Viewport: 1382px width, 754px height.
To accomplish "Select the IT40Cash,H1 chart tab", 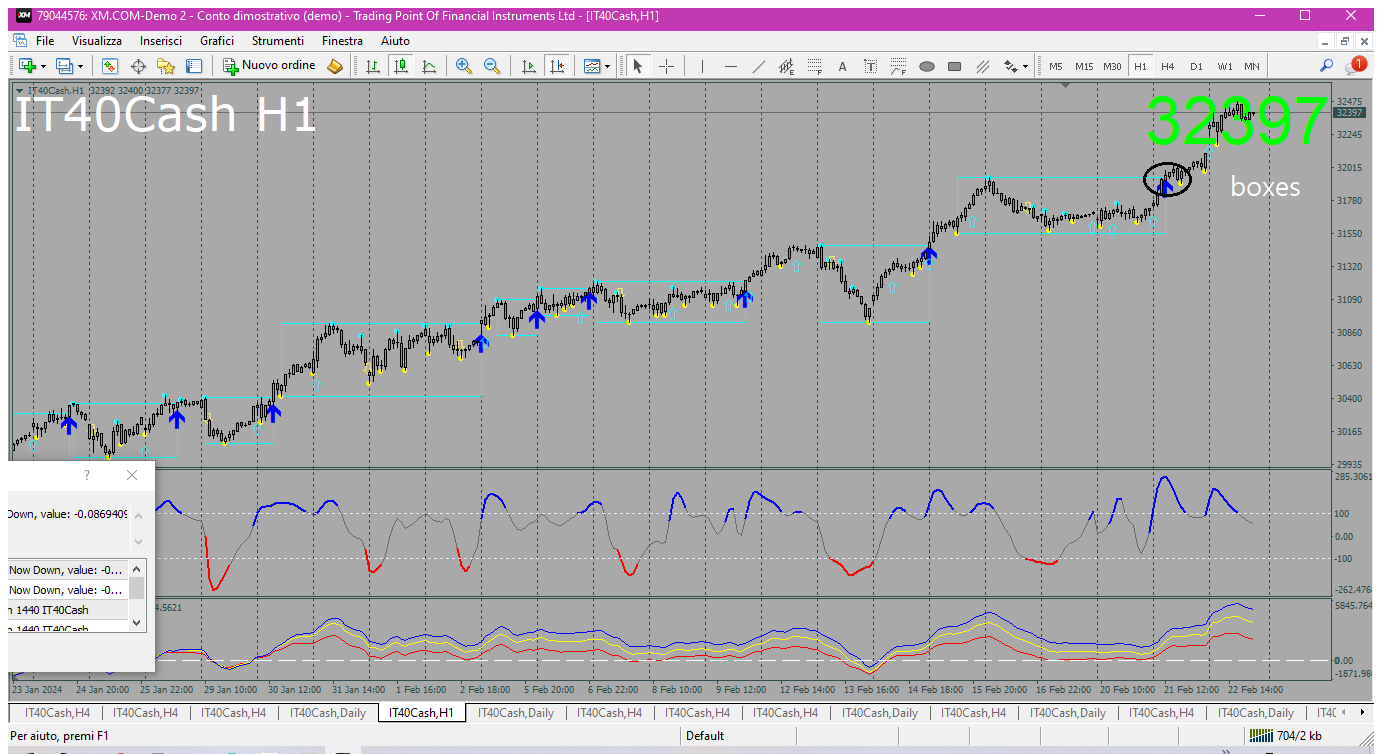I will pyautogui.click(x=421, y=713).
